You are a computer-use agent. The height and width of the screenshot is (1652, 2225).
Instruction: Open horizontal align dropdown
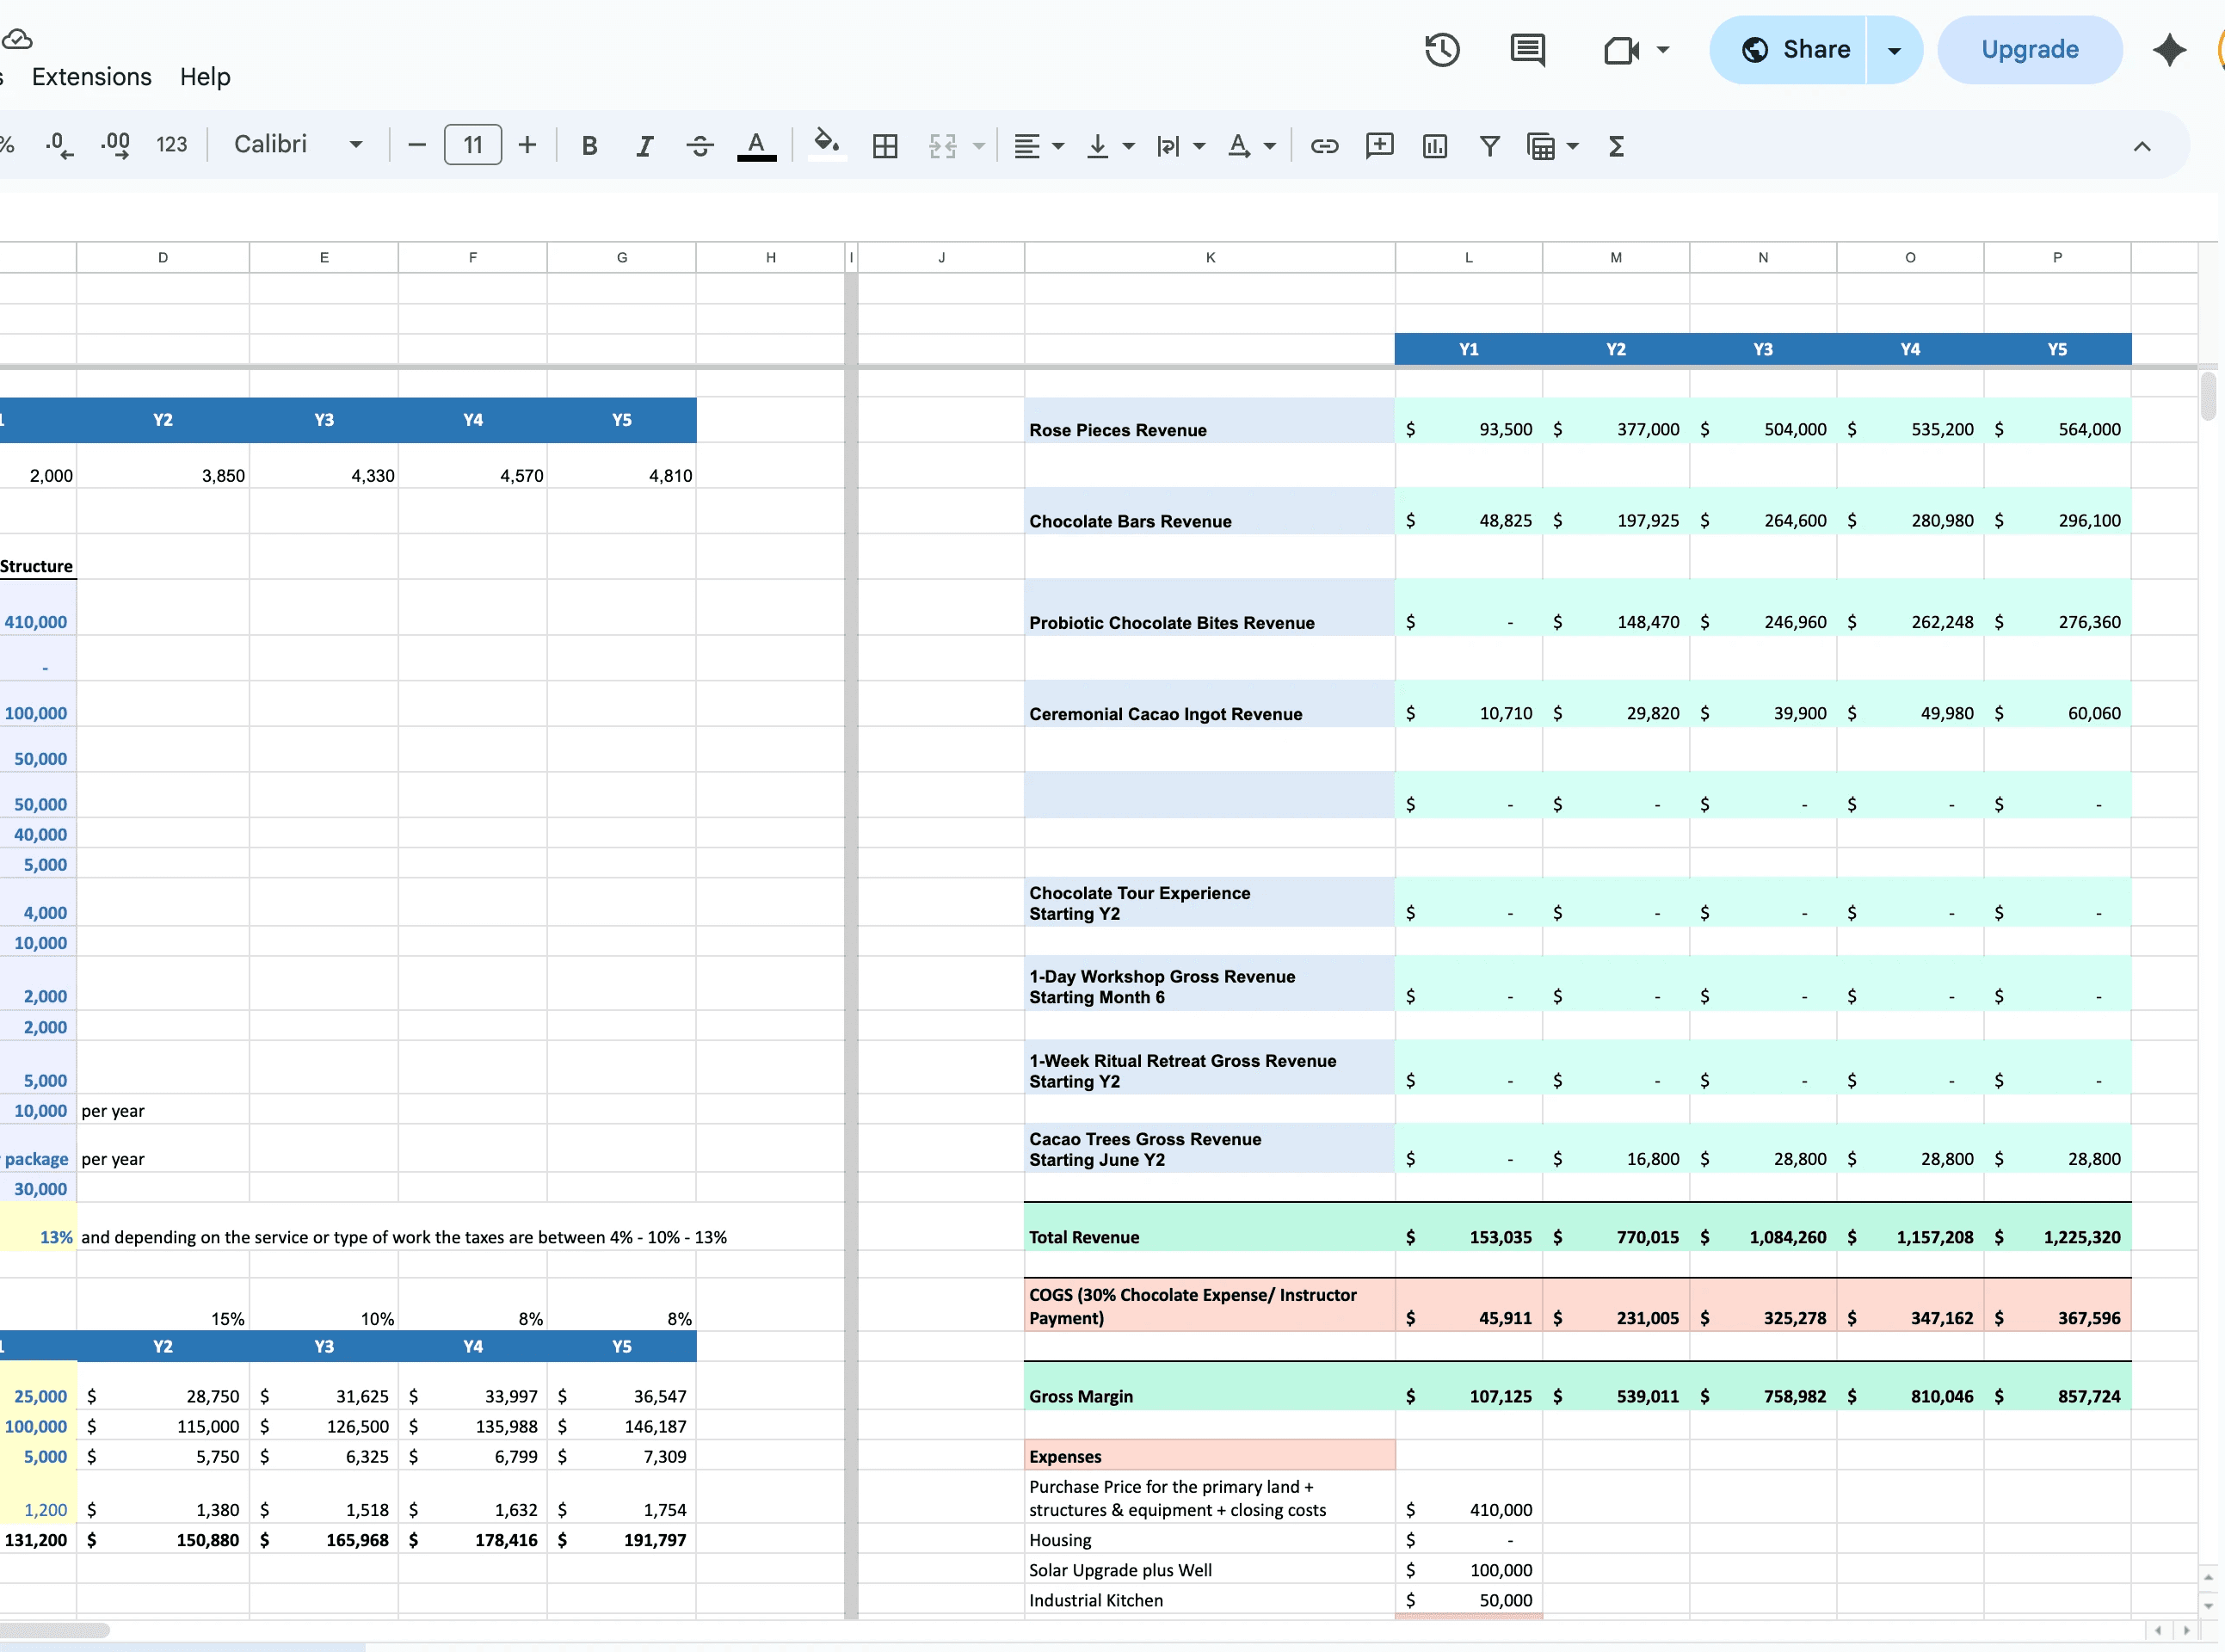(1038, 146)
